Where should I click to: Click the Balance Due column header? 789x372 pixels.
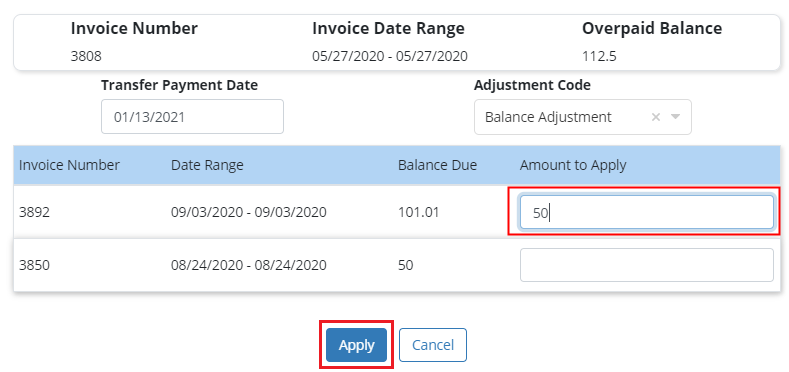pos(437,165)
